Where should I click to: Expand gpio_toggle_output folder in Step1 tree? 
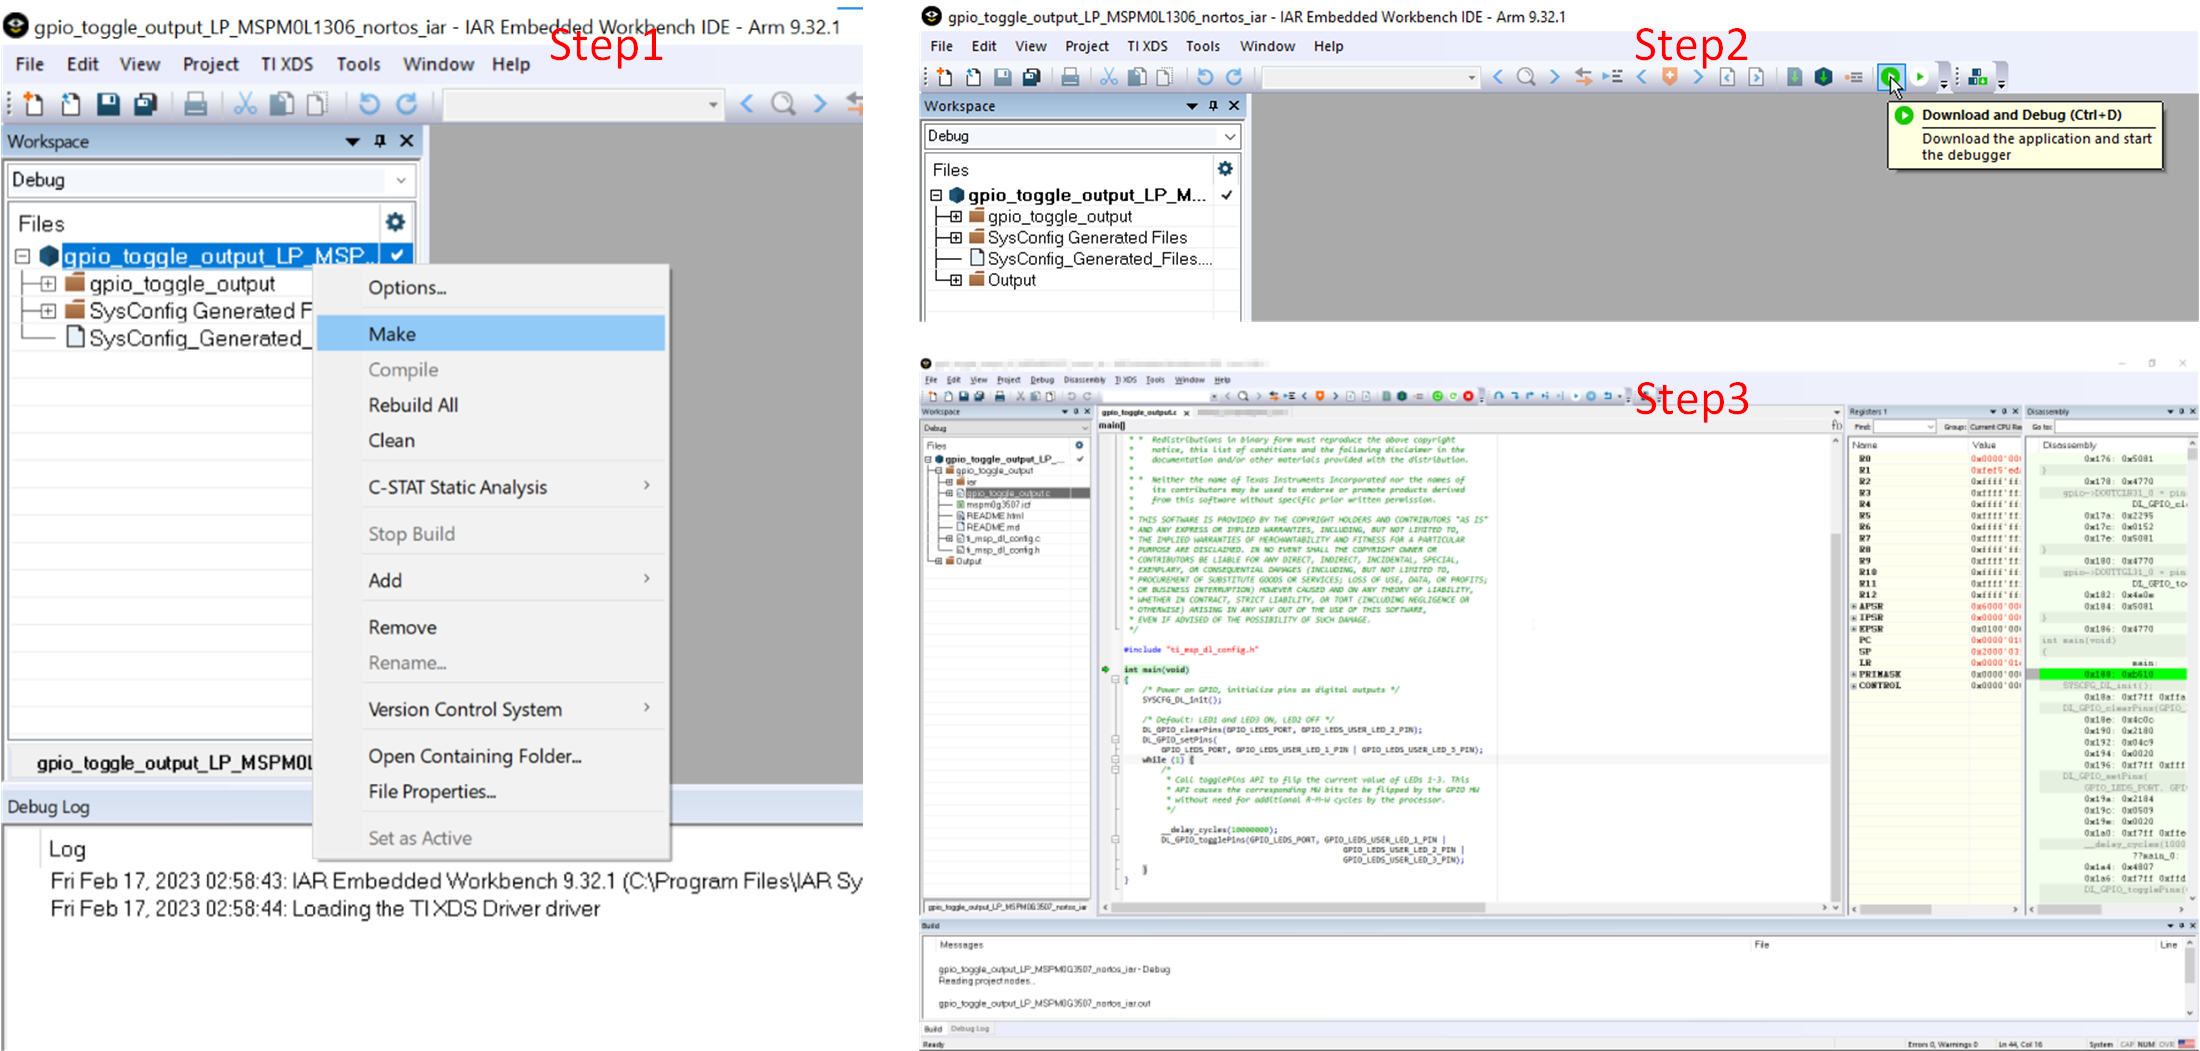[x=47, y=284]
